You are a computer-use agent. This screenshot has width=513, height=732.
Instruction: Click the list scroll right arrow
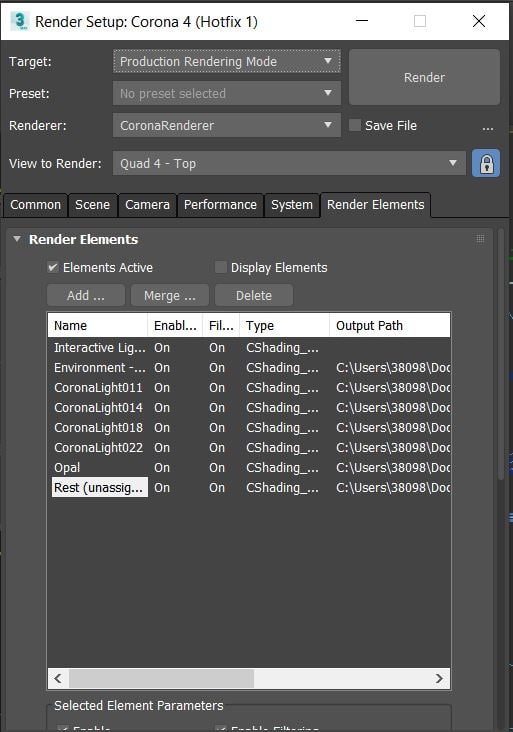click(x=439, y=678)
